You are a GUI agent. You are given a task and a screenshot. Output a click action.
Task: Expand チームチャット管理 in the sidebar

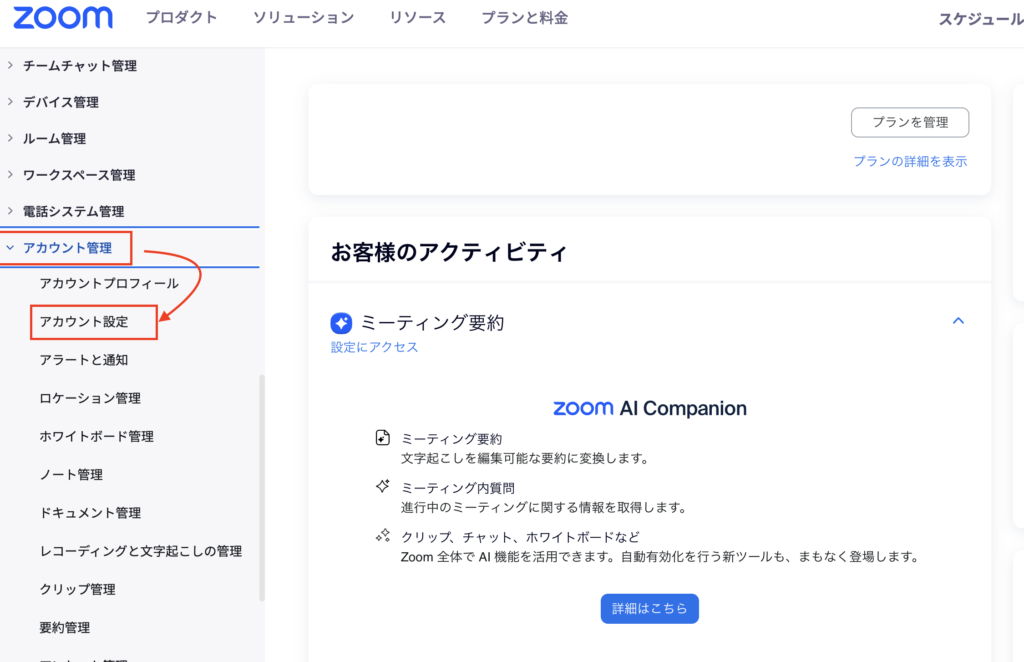pyautogui.click(x=72, y=65)
